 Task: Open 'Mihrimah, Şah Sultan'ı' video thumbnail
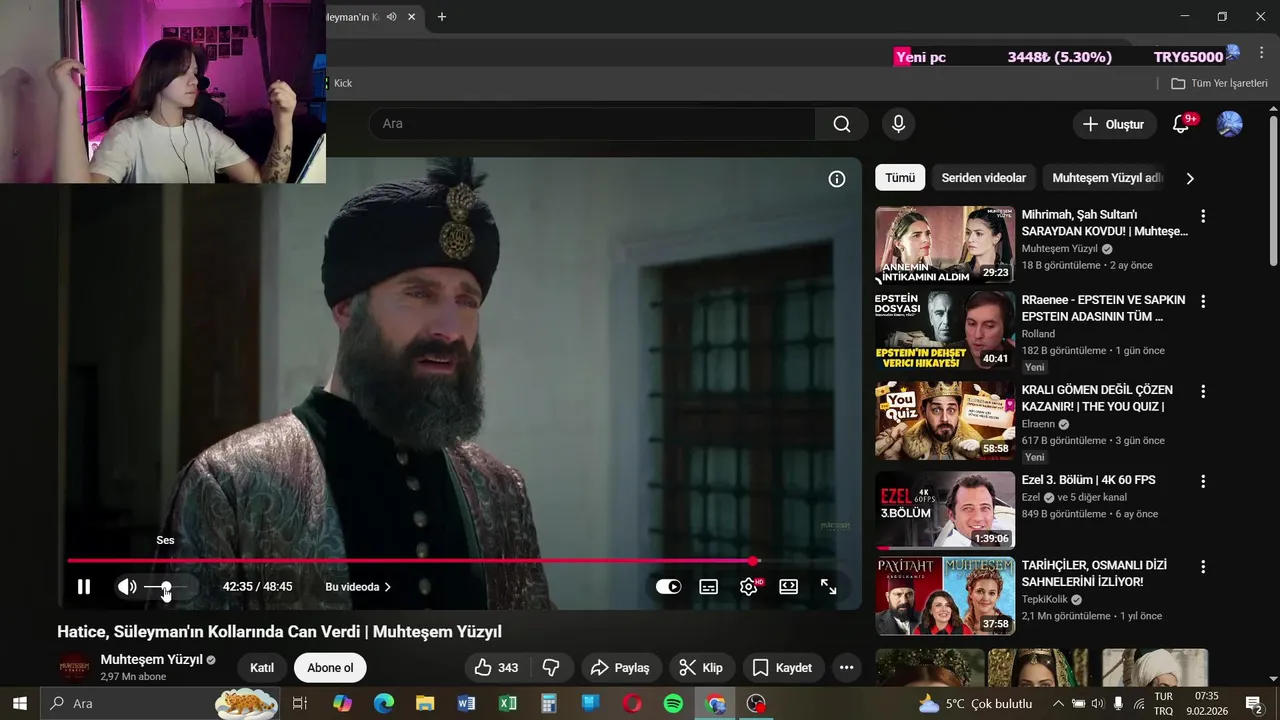[945, 245]
